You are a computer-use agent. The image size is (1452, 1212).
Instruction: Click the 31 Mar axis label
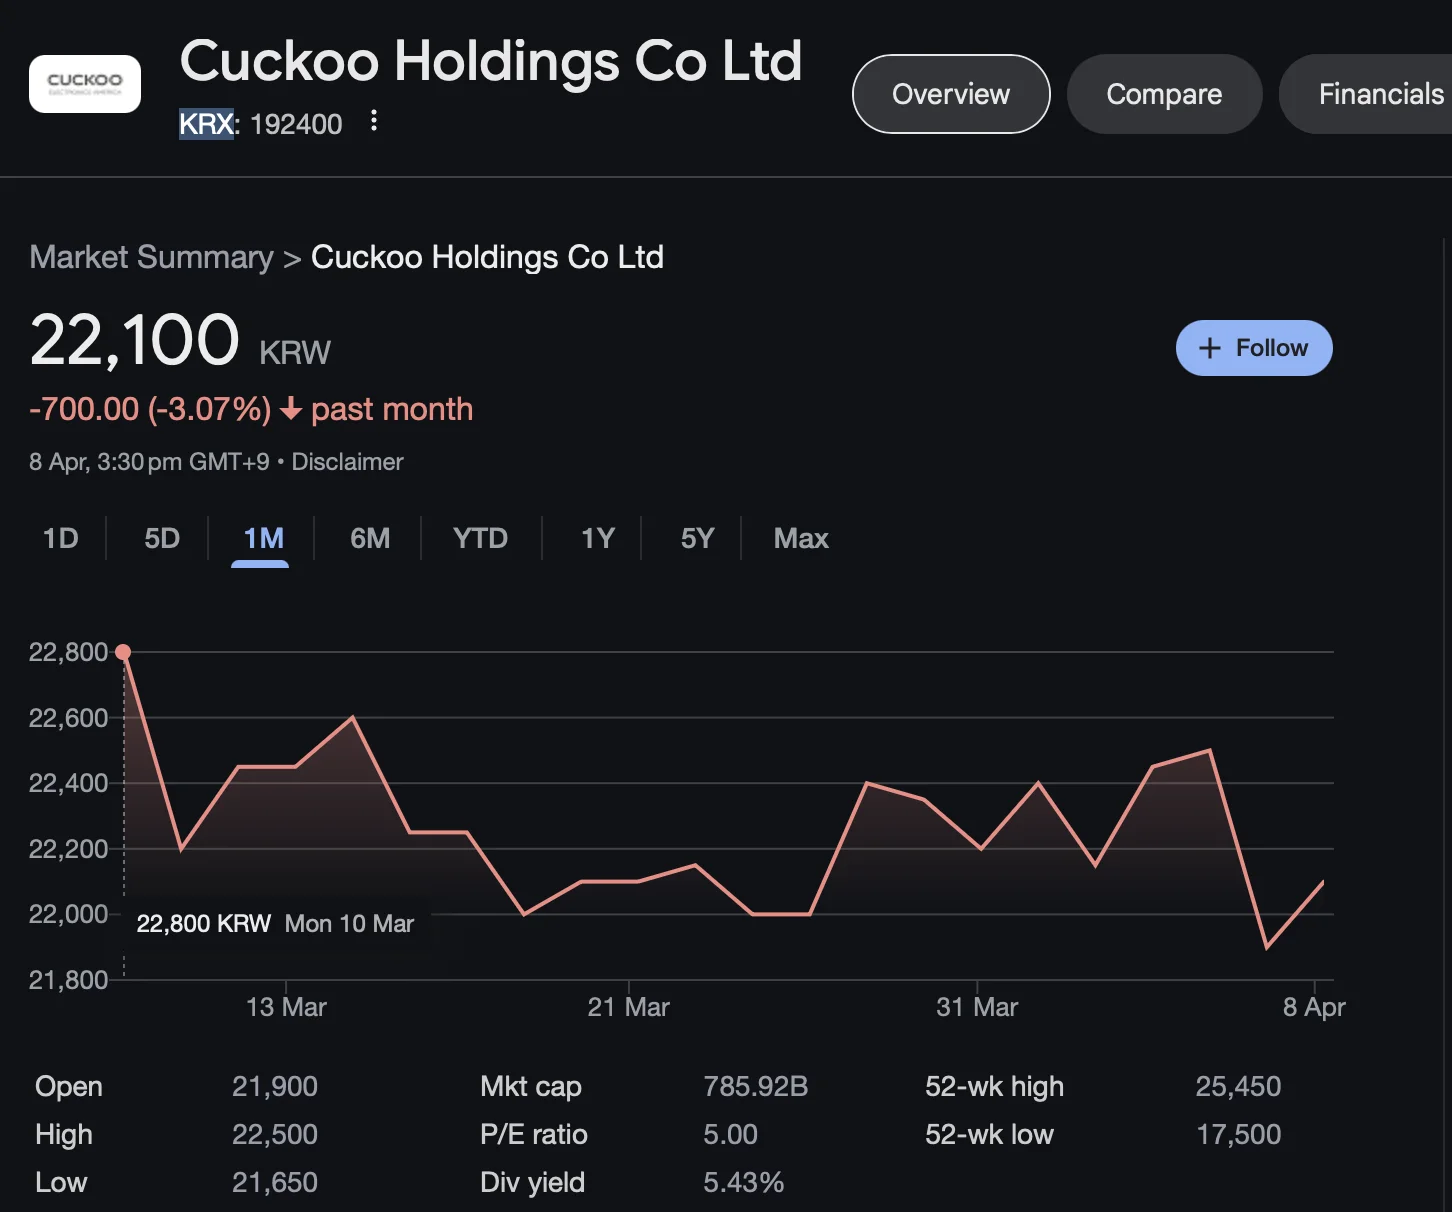coord(977,1007)
